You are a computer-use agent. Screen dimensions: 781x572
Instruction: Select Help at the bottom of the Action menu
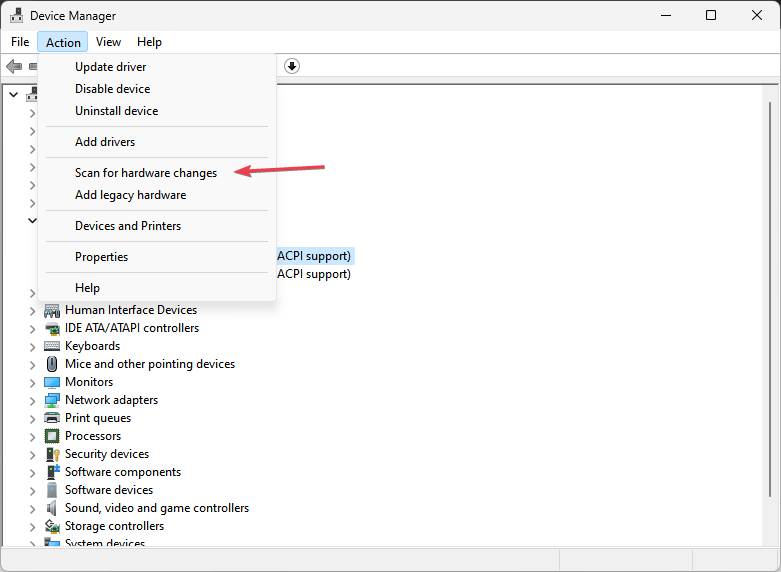tap(157, 288)
